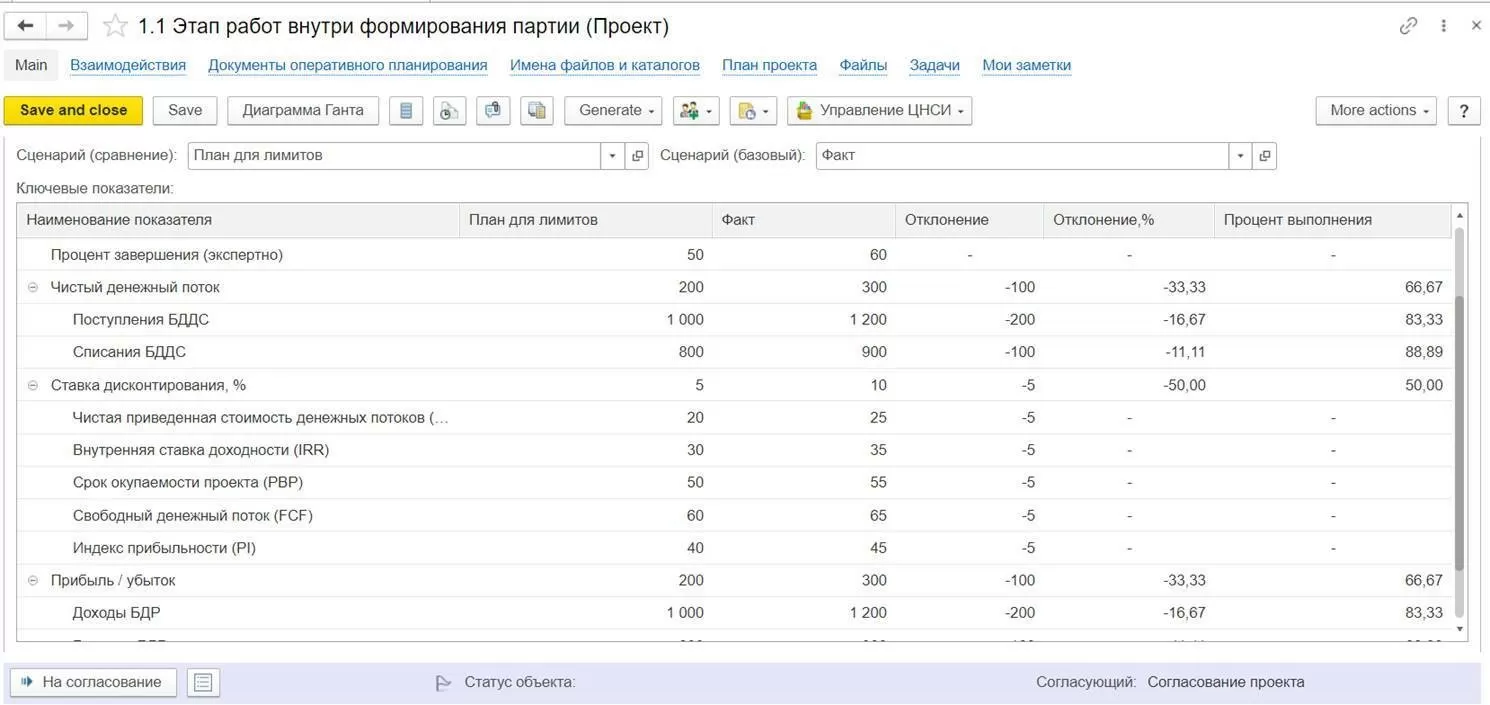Go back using the left arrow

pyautogui.click(x=26, y=26)
